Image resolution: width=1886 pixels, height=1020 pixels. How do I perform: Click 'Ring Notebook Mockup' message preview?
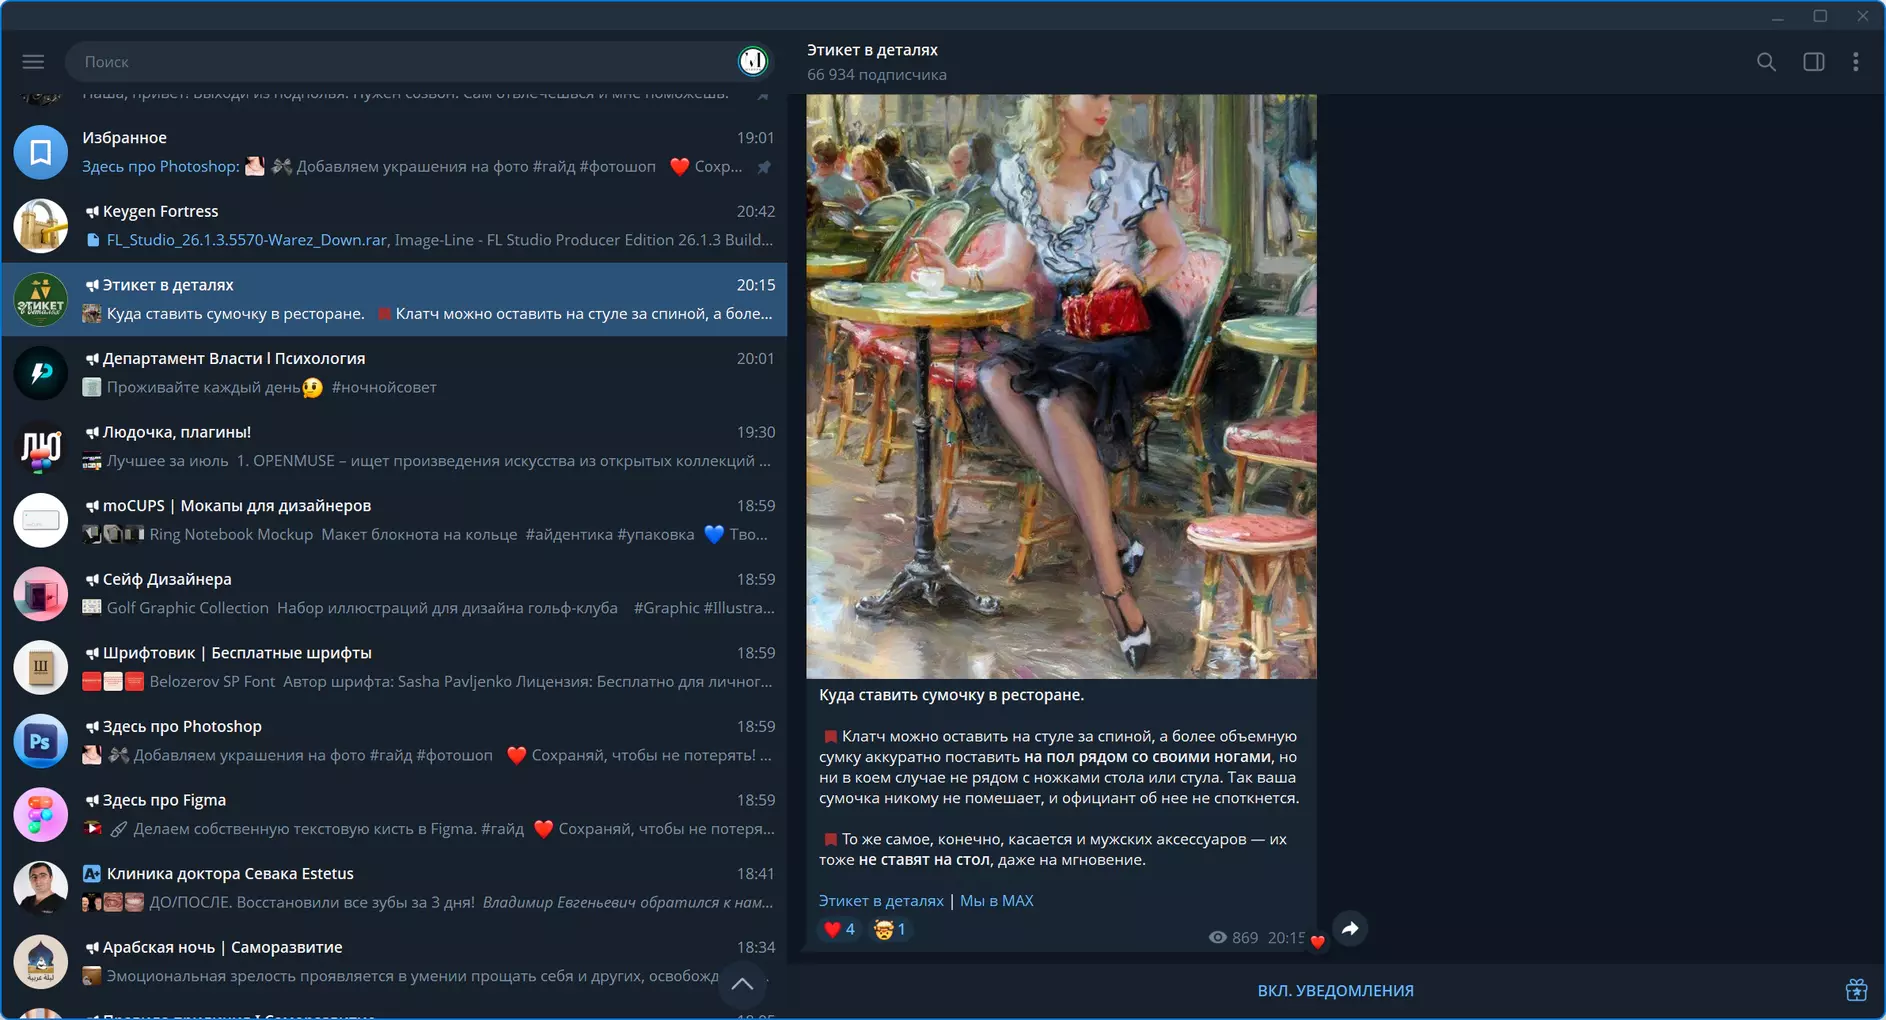231,535
